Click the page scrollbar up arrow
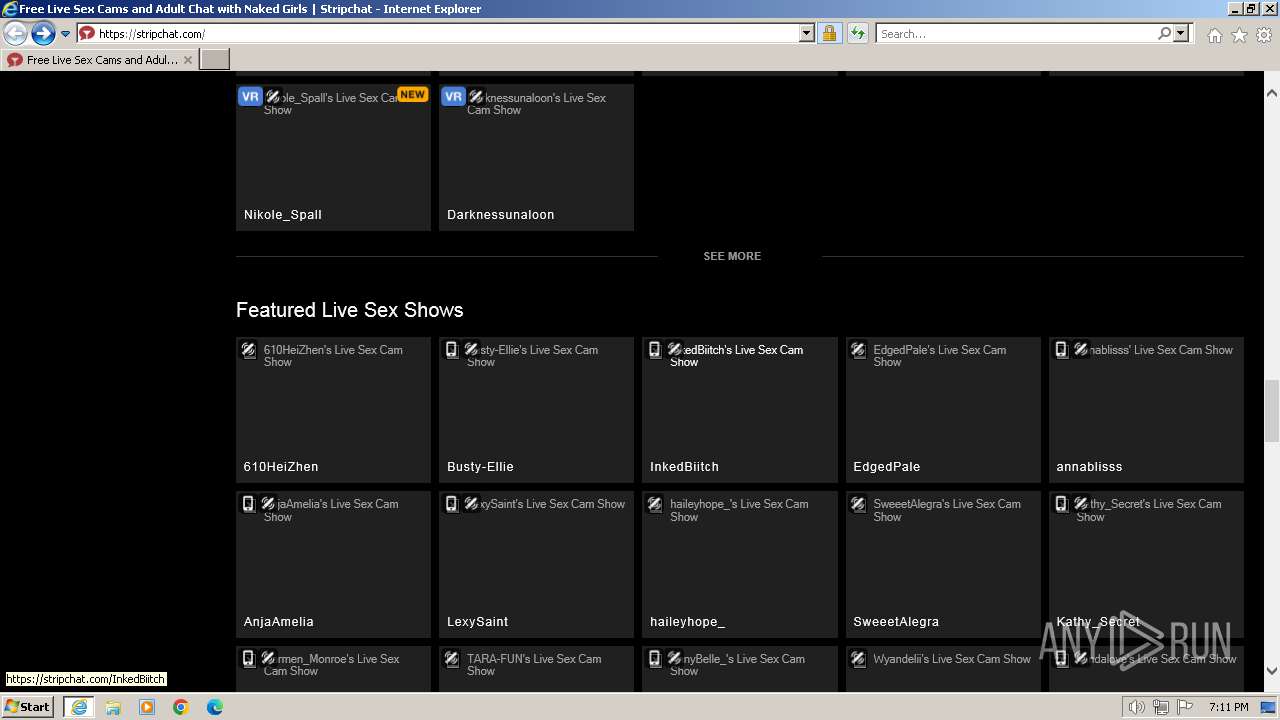Viewport: 1280px width, 720px height. (x=1272, y=93)
